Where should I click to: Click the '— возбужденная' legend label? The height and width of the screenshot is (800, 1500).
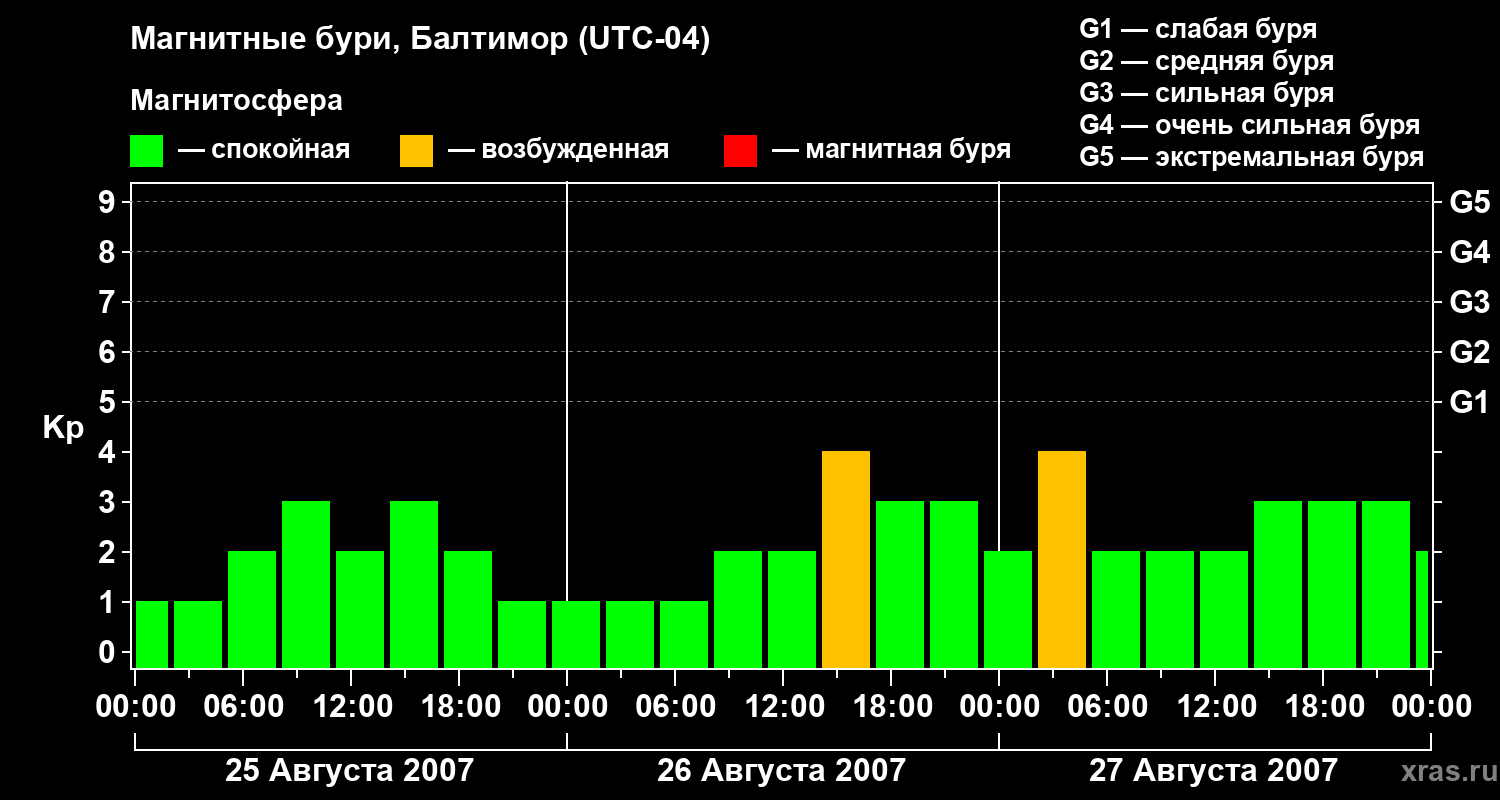(x=558, y=150)
